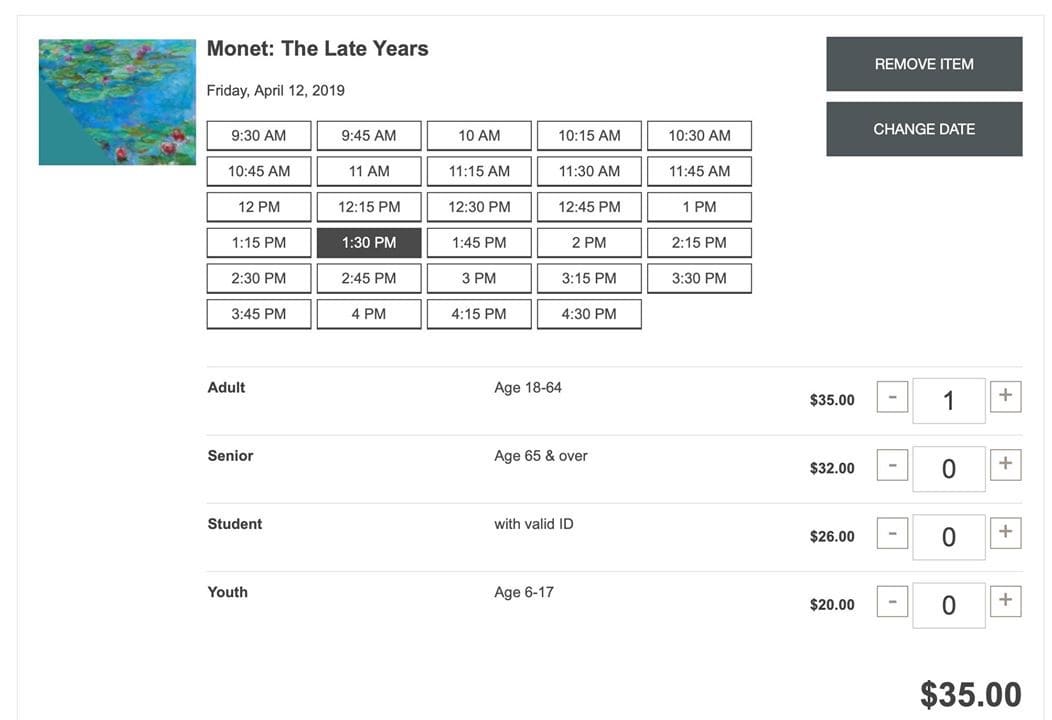Click the REMOVE ITEM button
The image size is (1052, 720).
pos(924,64)
